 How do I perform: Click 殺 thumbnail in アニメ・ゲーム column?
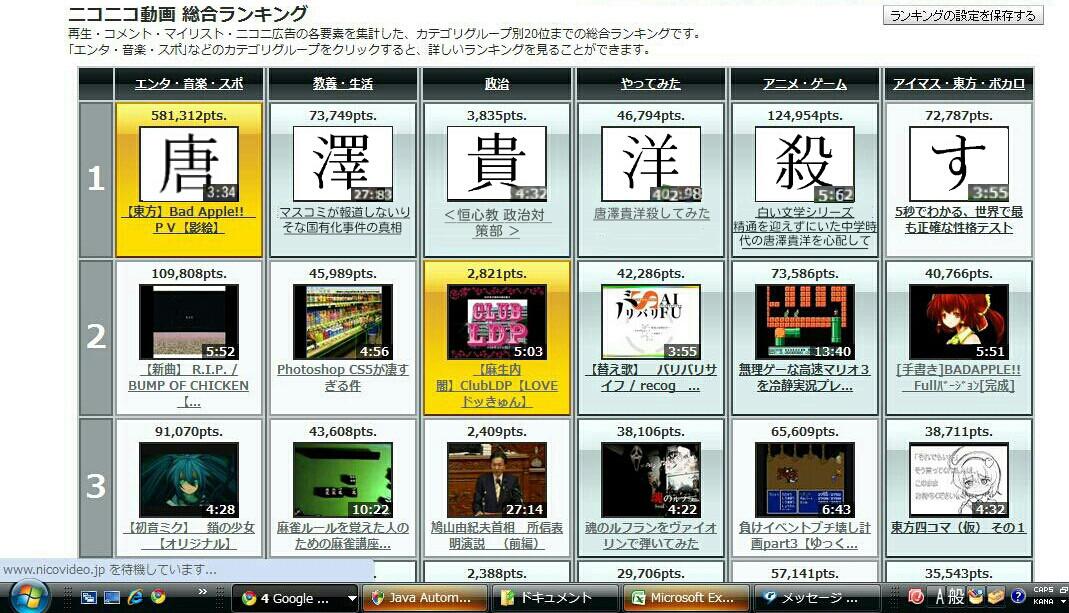click(804, 164)
